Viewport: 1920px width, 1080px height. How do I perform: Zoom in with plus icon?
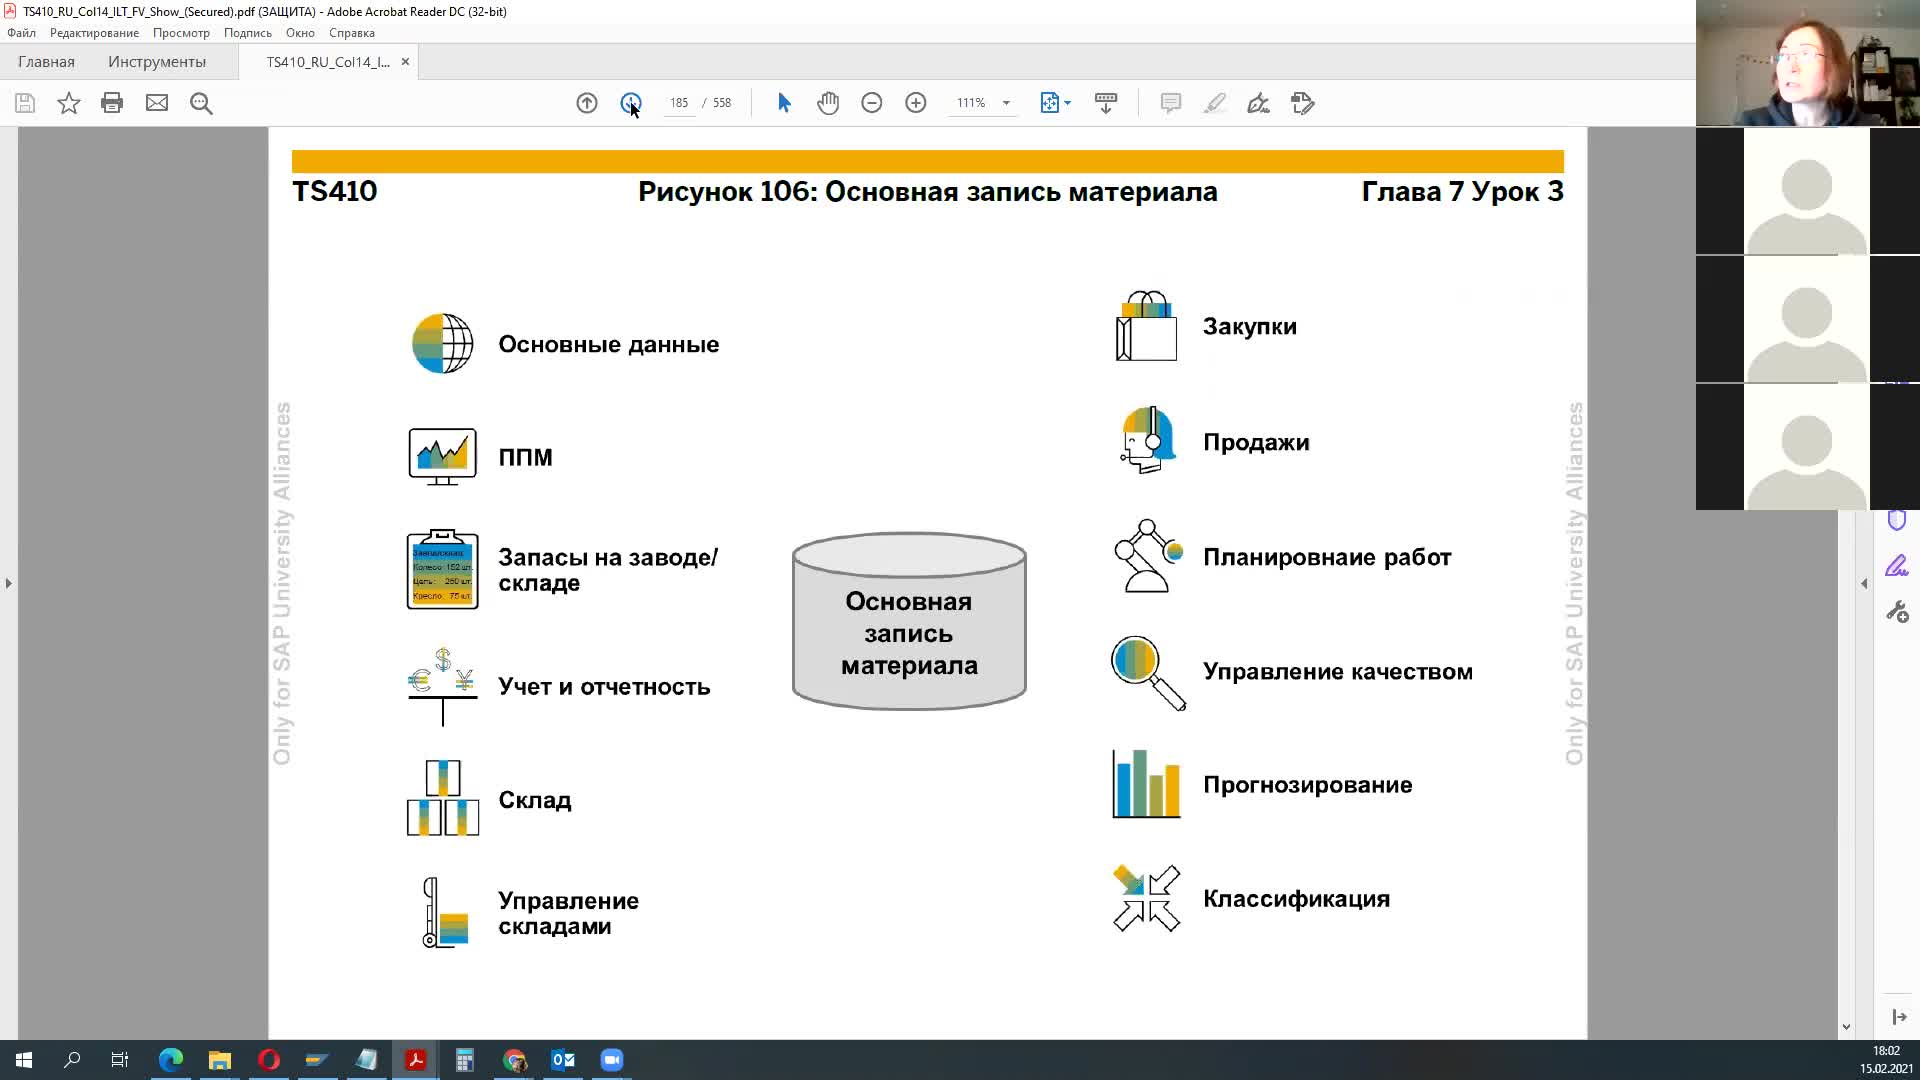point(916,103)
